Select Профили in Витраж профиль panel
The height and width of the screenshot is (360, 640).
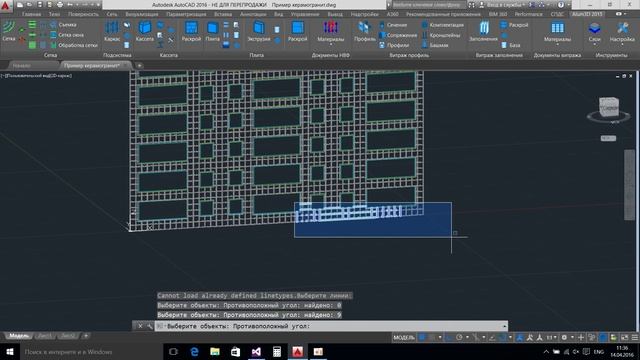pyautogui.click(x=394, y=45)
